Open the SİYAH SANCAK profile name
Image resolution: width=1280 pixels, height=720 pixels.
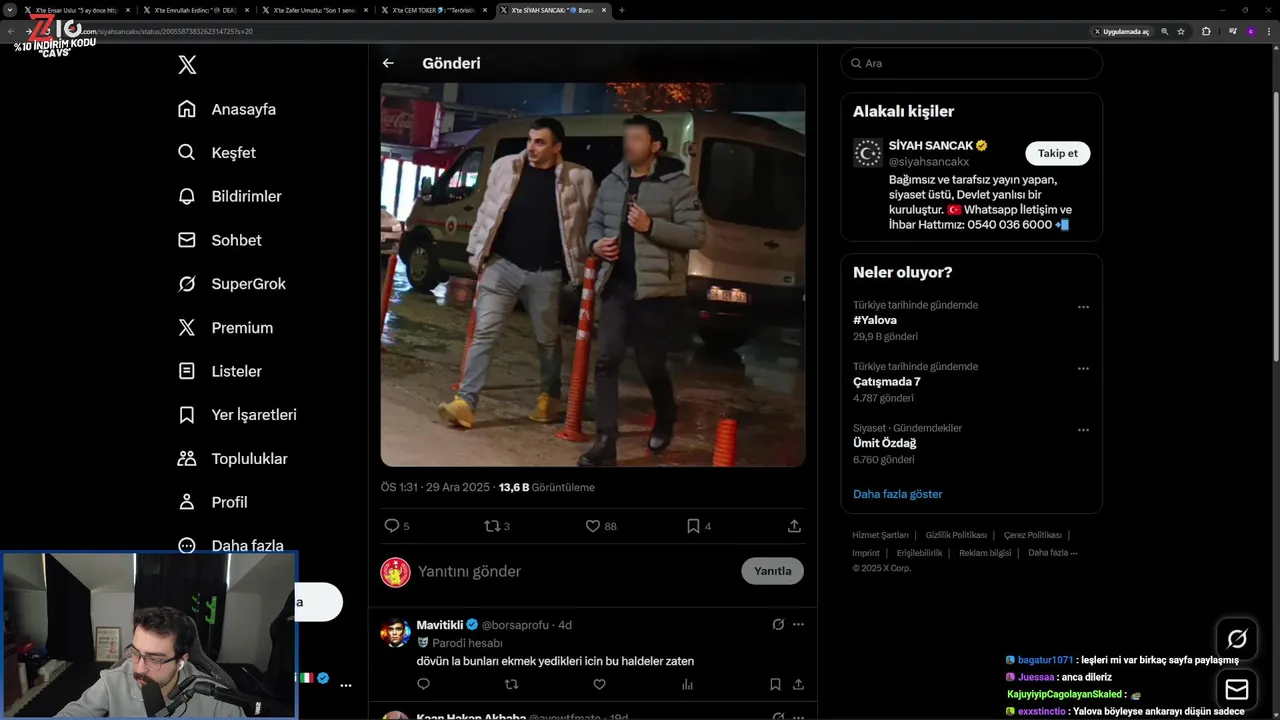[931, 146]
